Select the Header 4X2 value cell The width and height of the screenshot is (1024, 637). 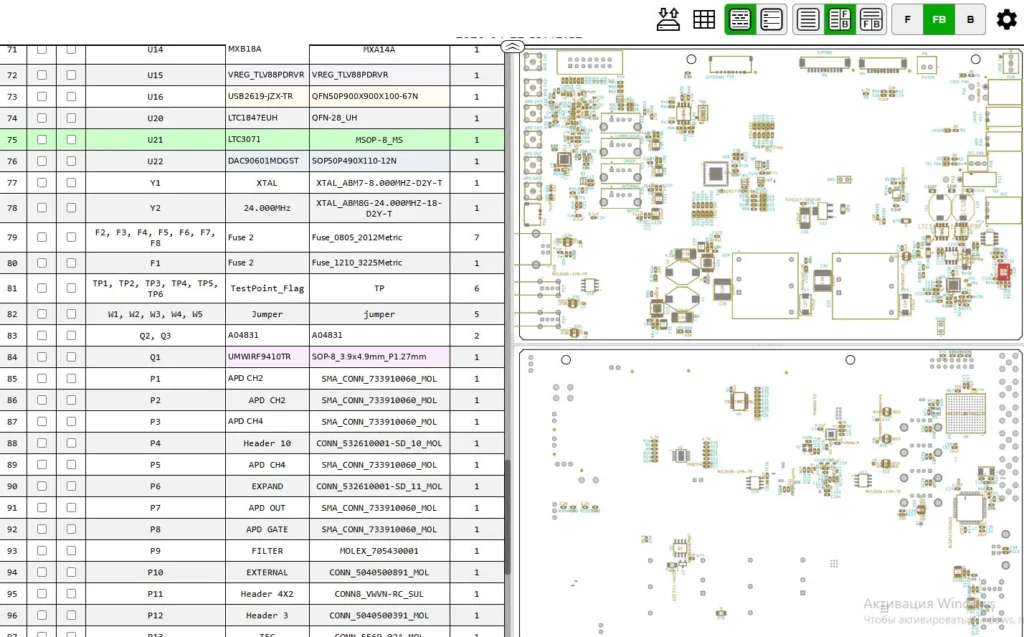267,594
